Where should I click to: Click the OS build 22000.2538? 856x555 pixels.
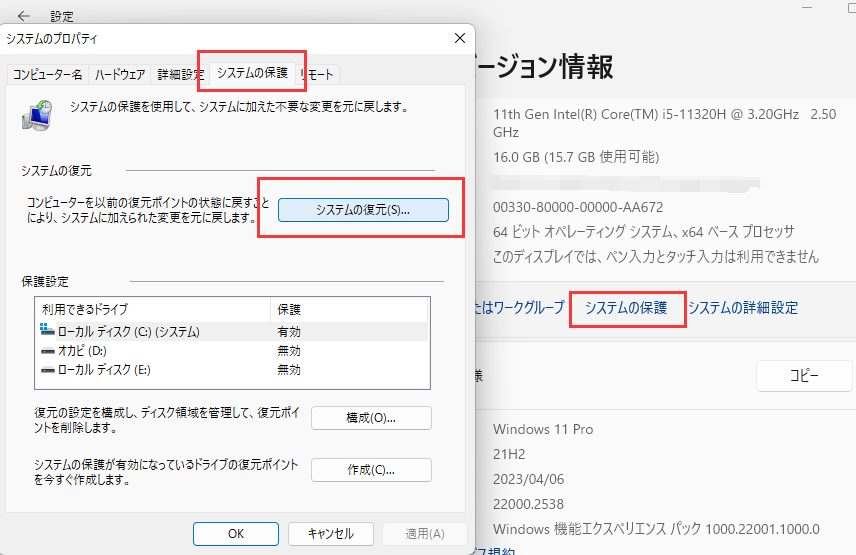(528, 504)
